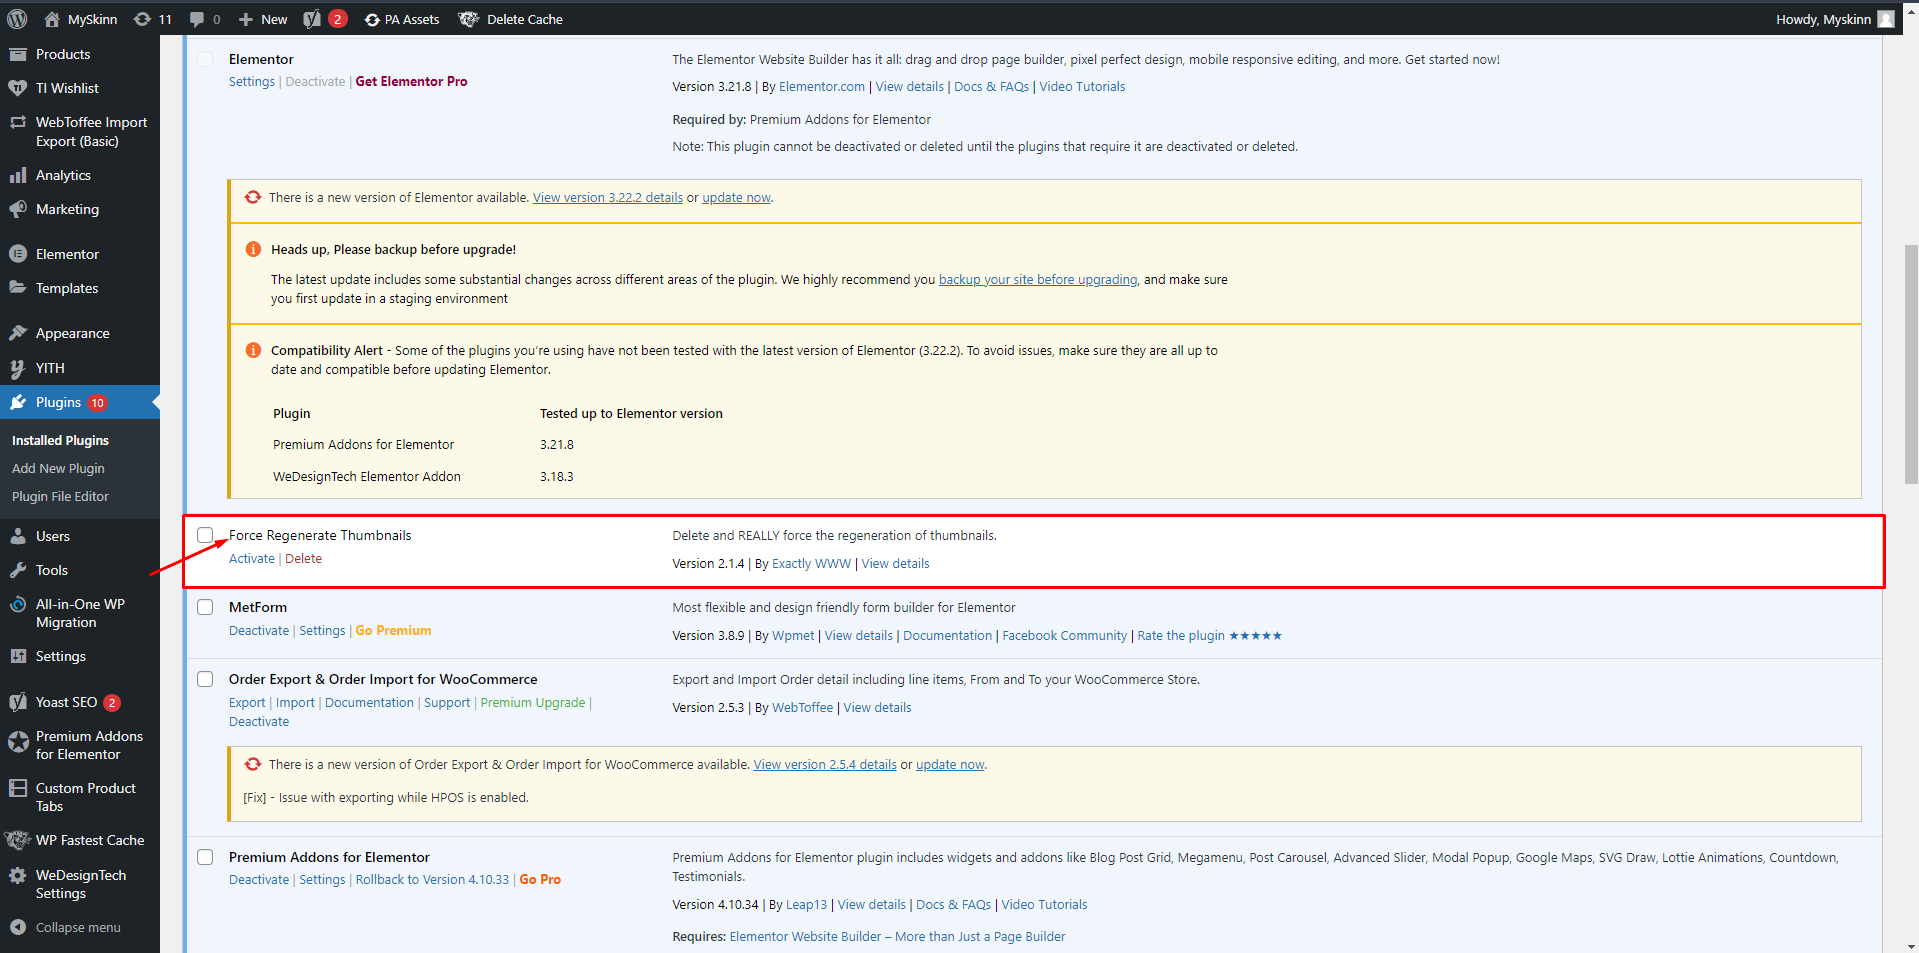The height and width of the screenshot is (953, 1919).
Task: Open Elementor plugin Settings link
Action: click(x=252, y=82)
